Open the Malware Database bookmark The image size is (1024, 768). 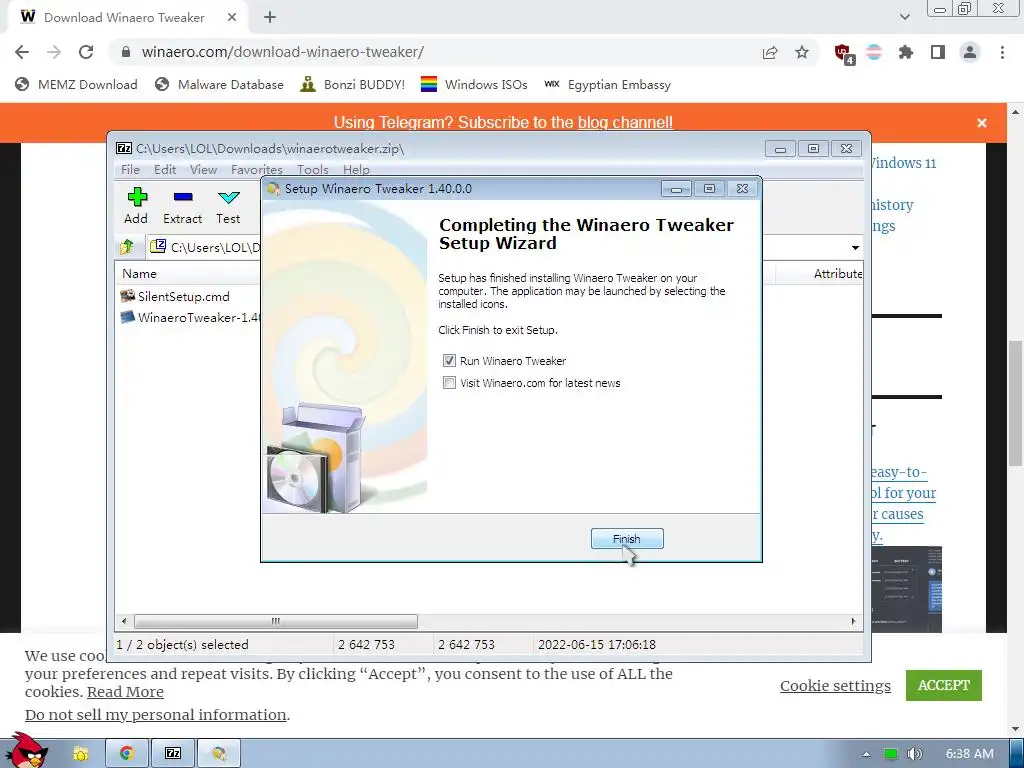pyautogui.click(x=219, y=84)
